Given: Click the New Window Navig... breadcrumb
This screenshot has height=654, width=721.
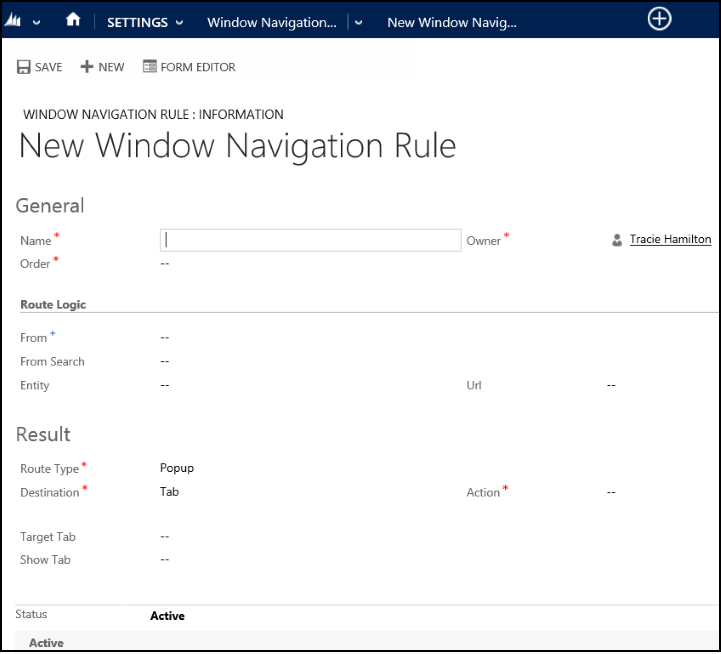Looking at the screenshot, I should tap(452, 23).
